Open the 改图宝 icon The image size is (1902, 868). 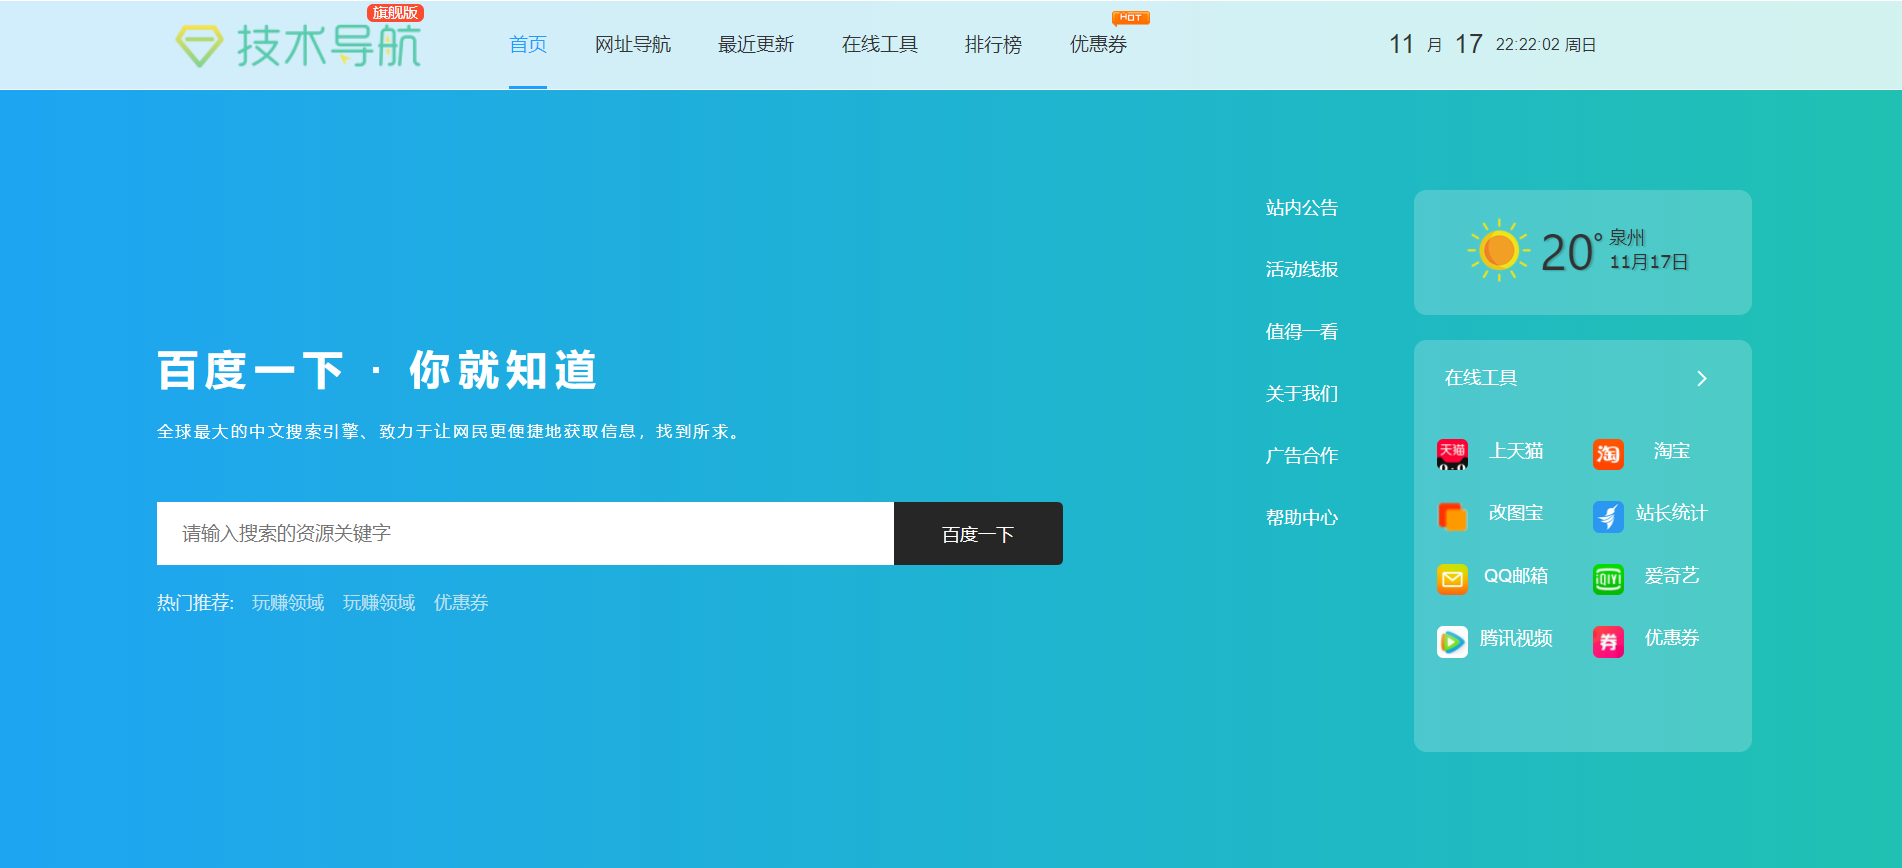coord(1452,516)
